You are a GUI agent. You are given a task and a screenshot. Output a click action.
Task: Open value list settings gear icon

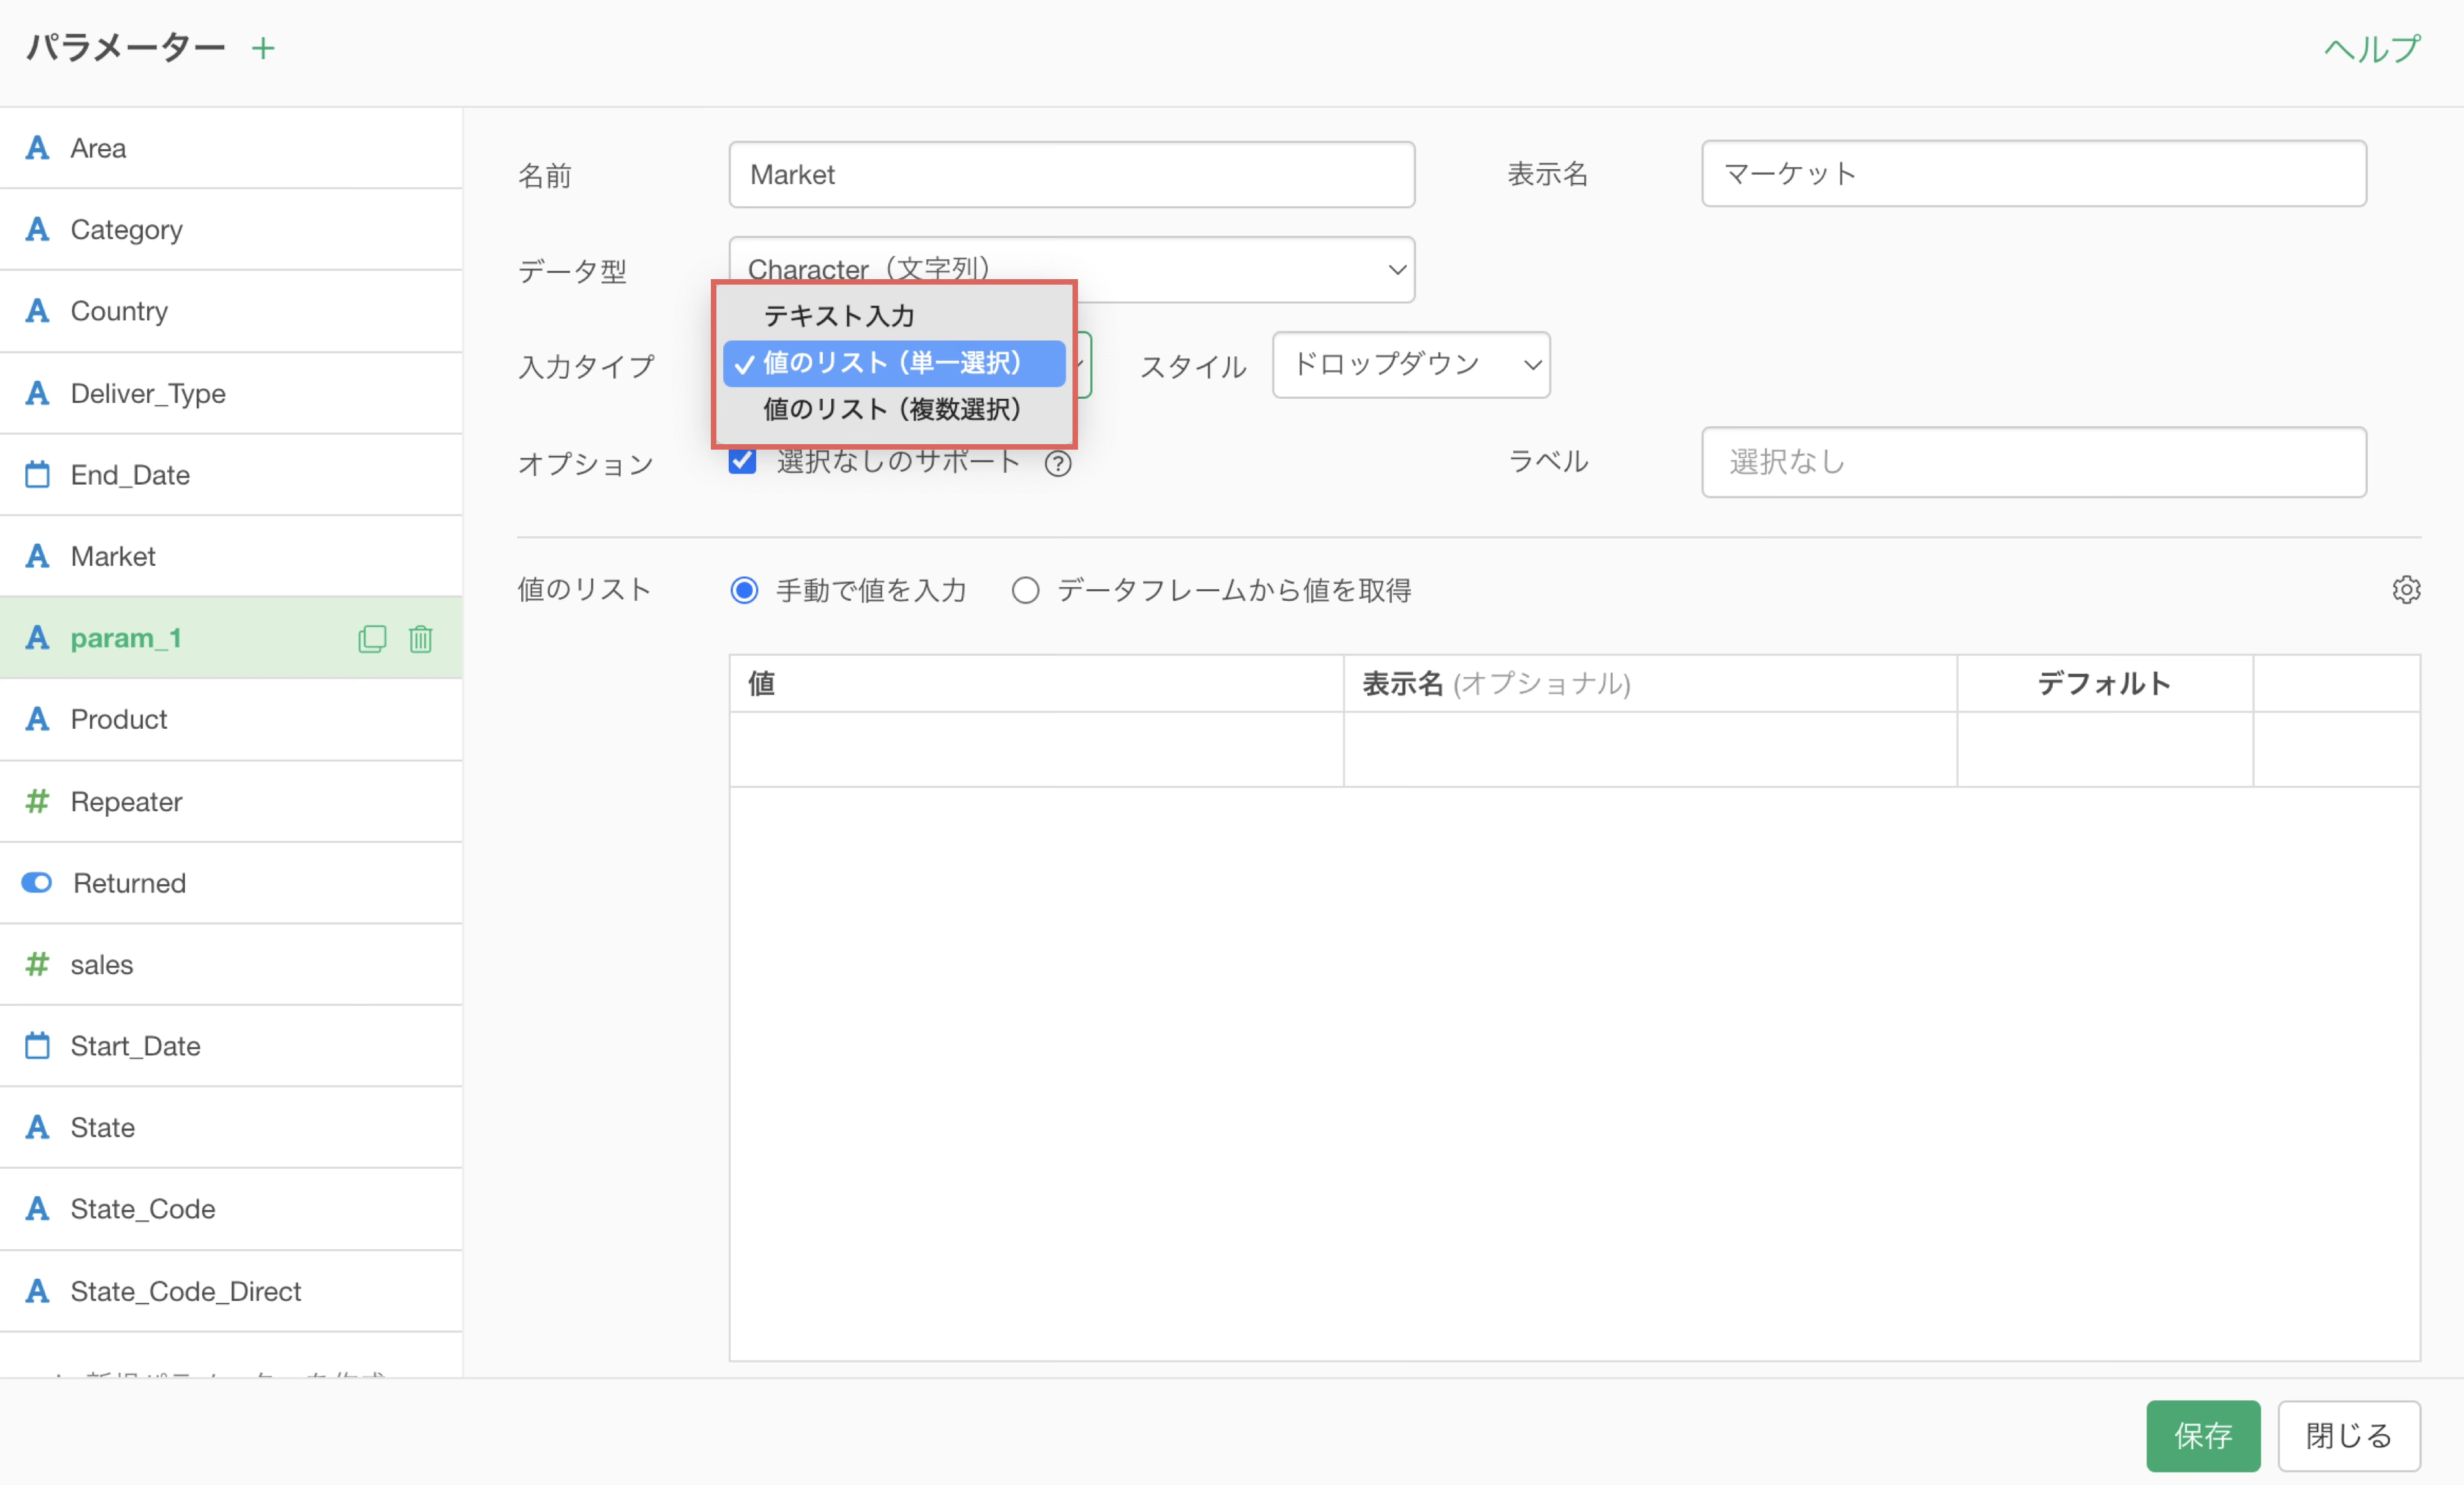point(2406,590)
